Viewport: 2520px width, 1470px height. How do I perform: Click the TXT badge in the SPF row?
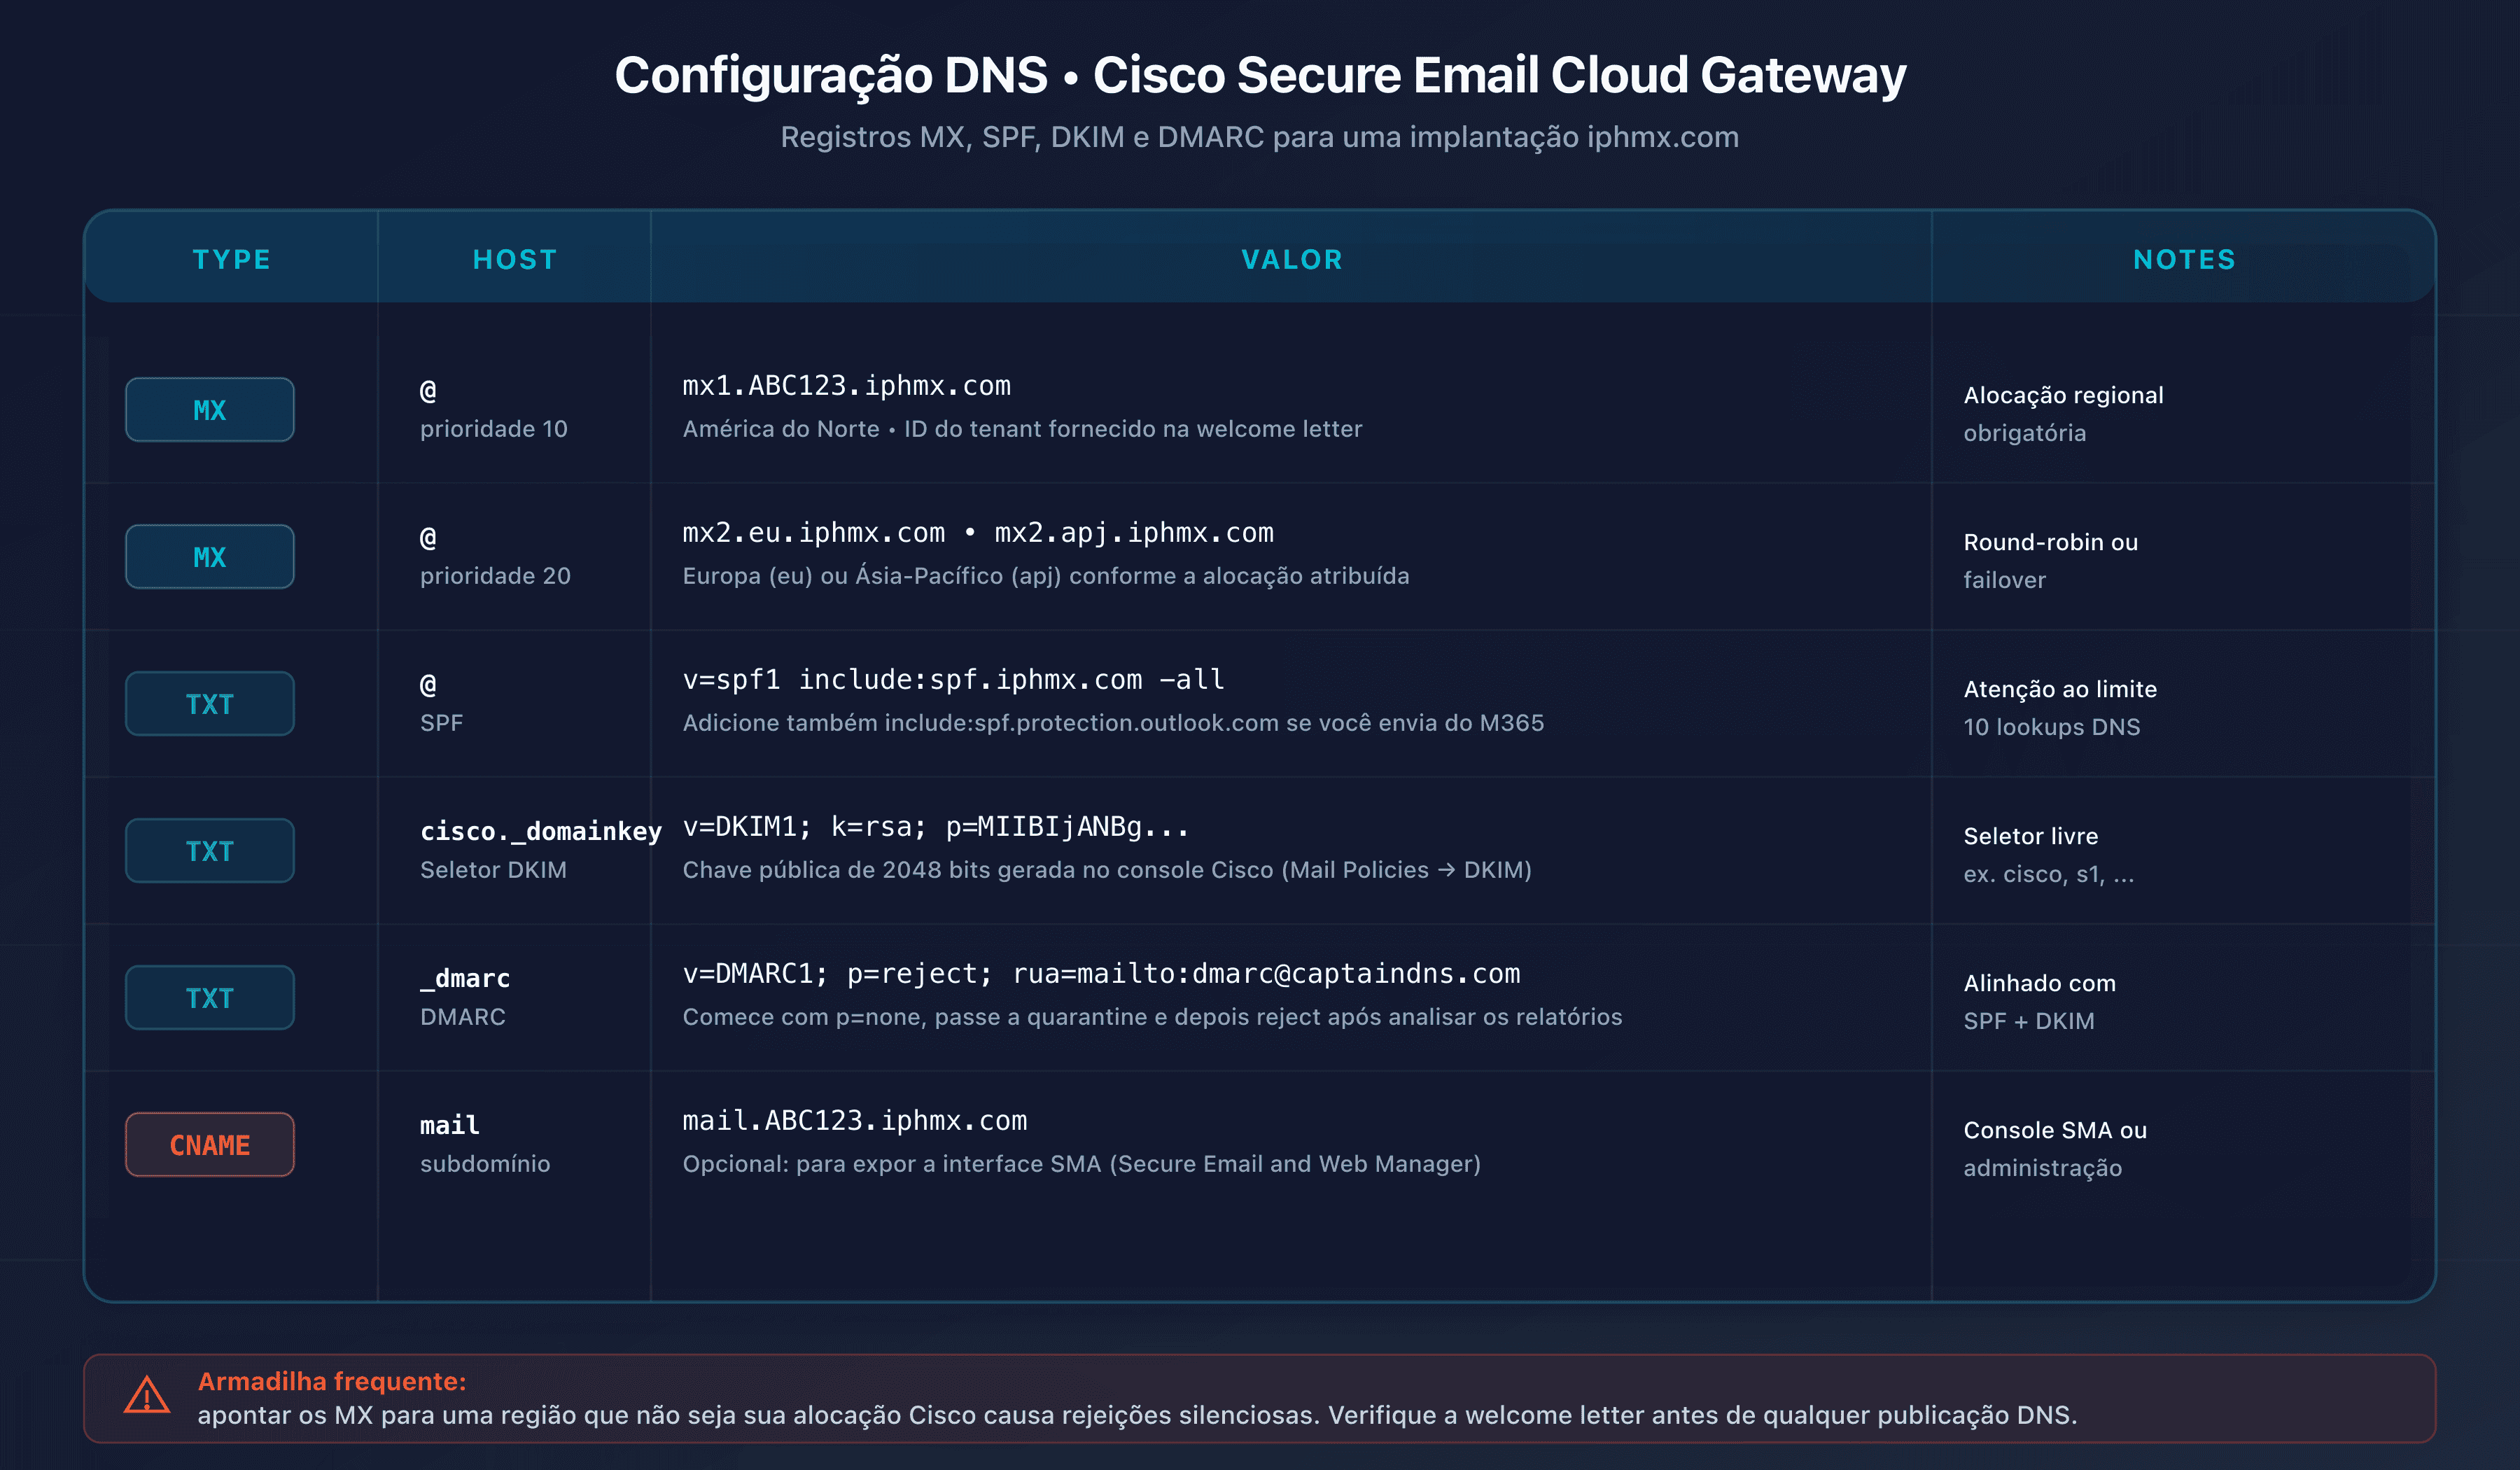tap(210, 704)
